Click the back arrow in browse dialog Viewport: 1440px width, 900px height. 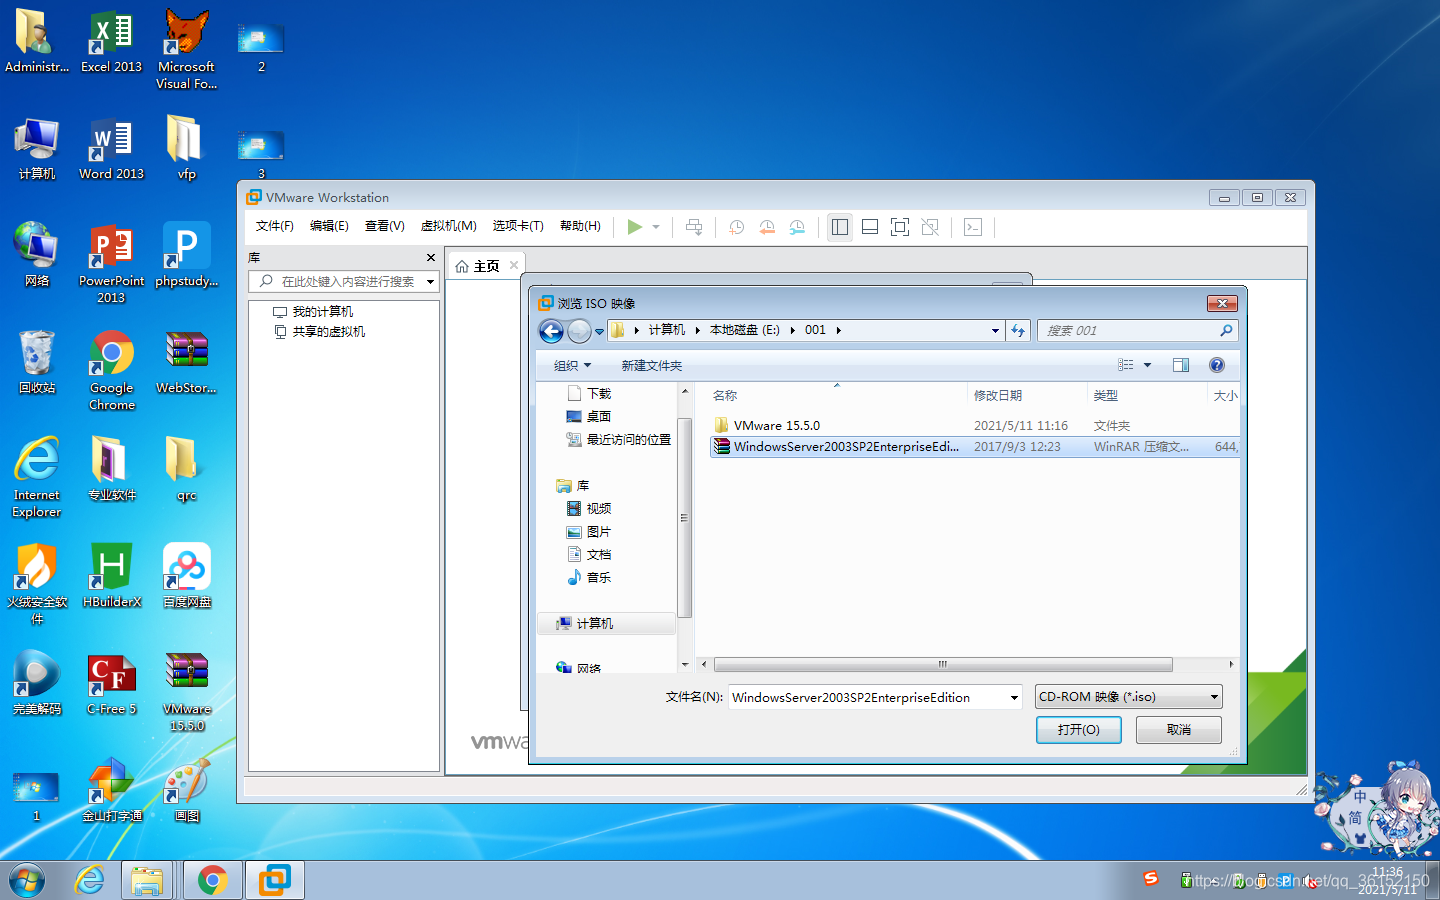click(x=551, y=331)
